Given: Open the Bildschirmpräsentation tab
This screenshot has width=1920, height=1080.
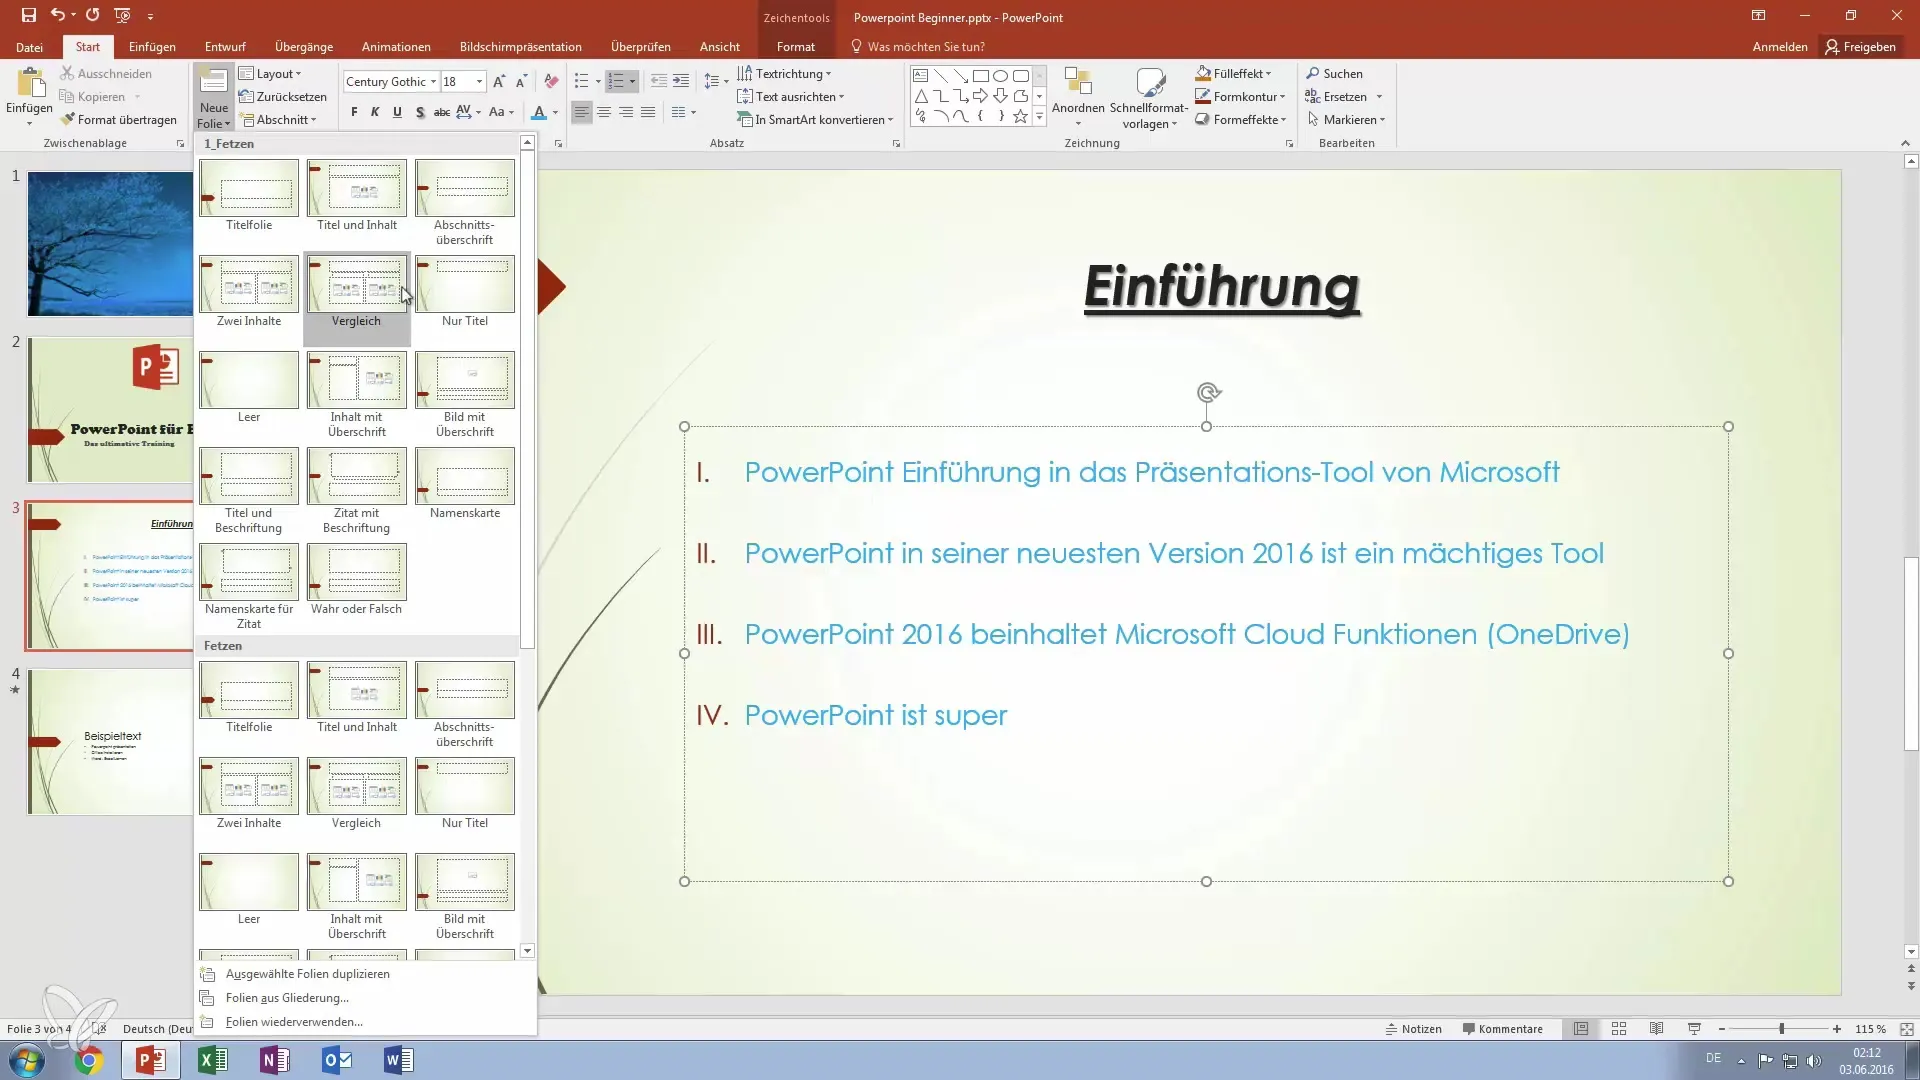Looking at the screenshot, I should click(x=520, y=47).
